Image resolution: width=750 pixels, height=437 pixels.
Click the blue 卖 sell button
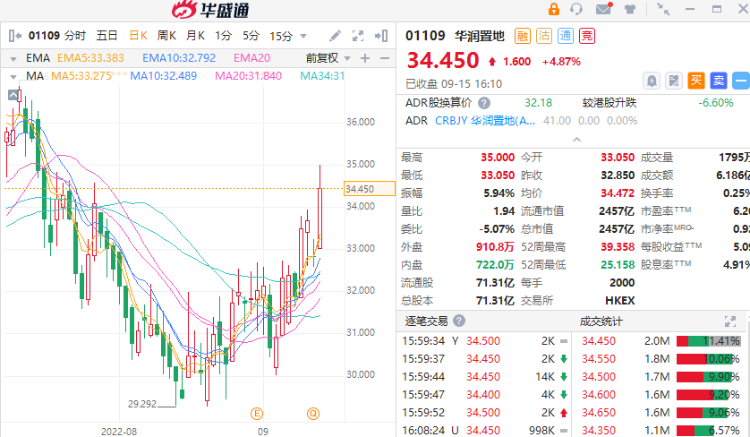(718, 81)
